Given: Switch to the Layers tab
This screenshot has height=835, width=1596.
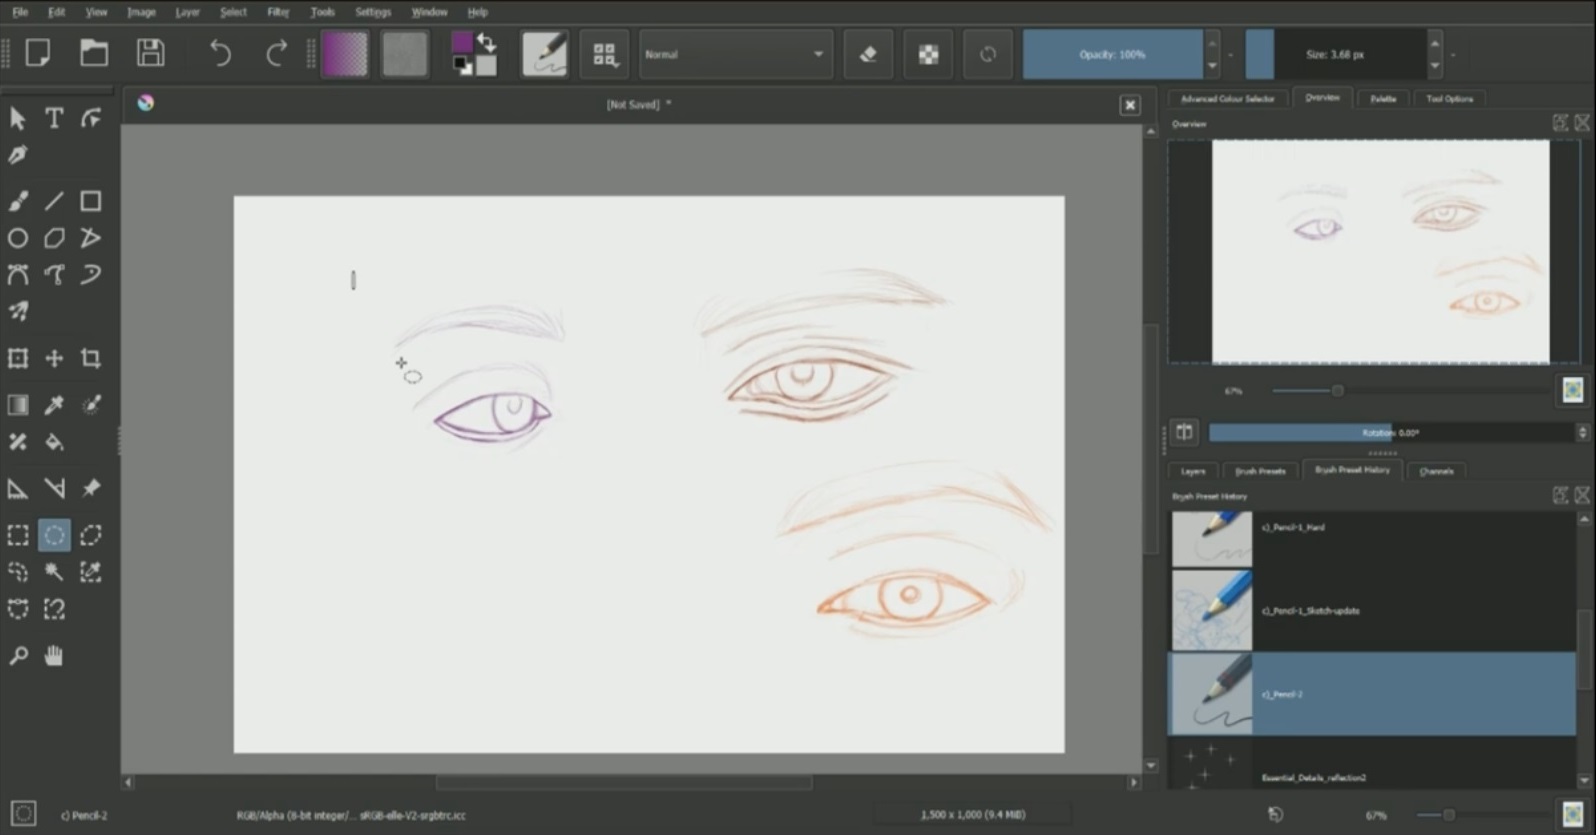Looking at the screenshot, I should [x=1193, y=470].
